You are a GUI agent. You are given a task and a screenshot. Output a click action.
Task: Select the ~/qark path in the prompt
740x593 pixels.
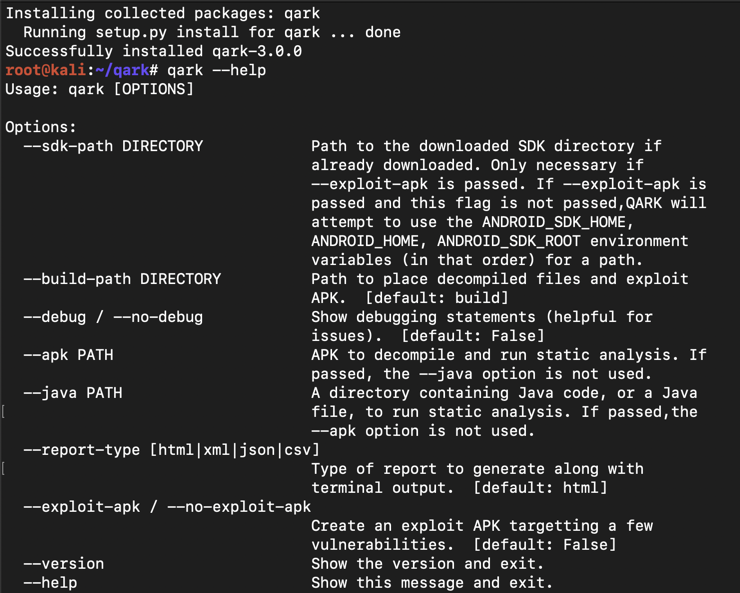121,70
